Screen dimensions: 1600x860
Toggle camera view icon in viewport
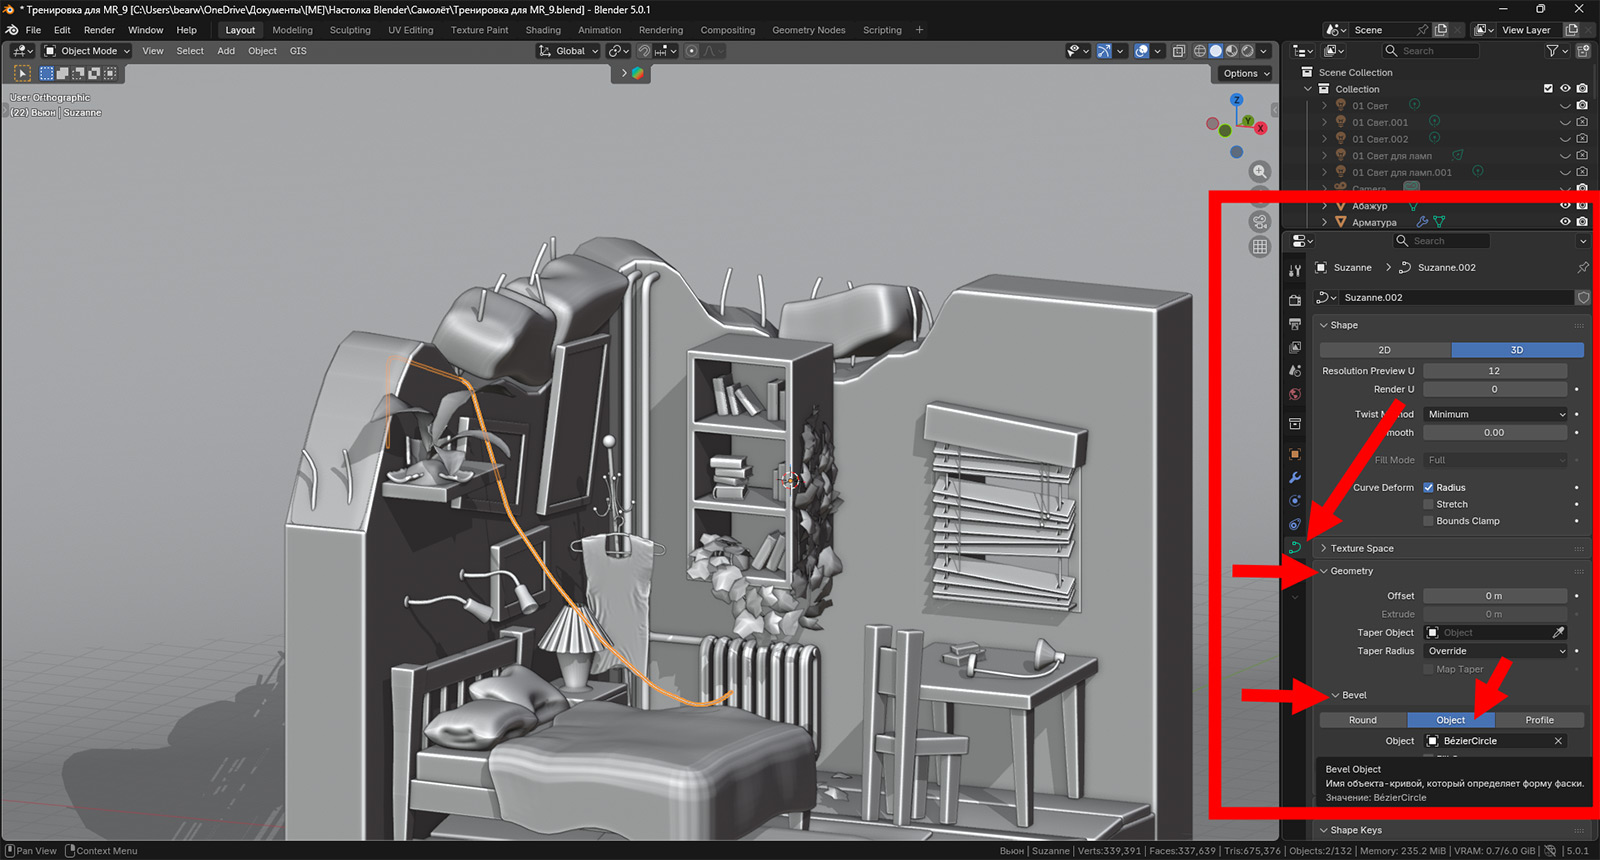[1260, 222]
